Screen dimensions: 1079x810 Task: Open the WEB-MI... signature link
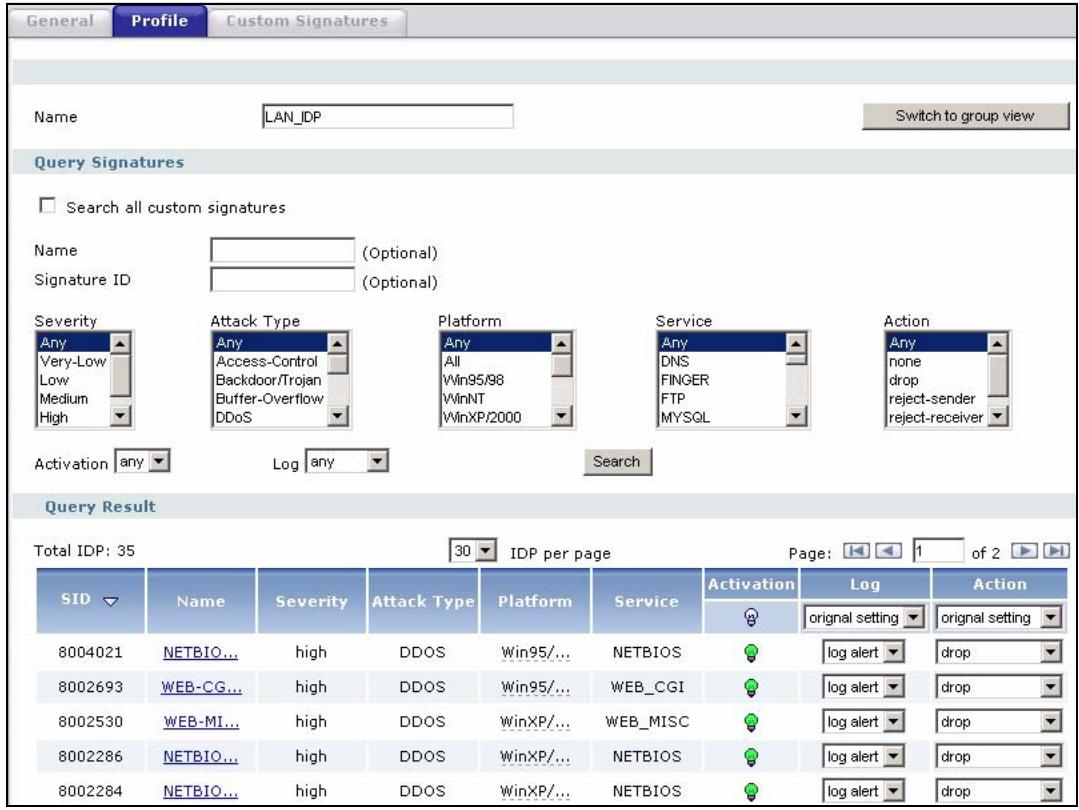coord(201,722)
